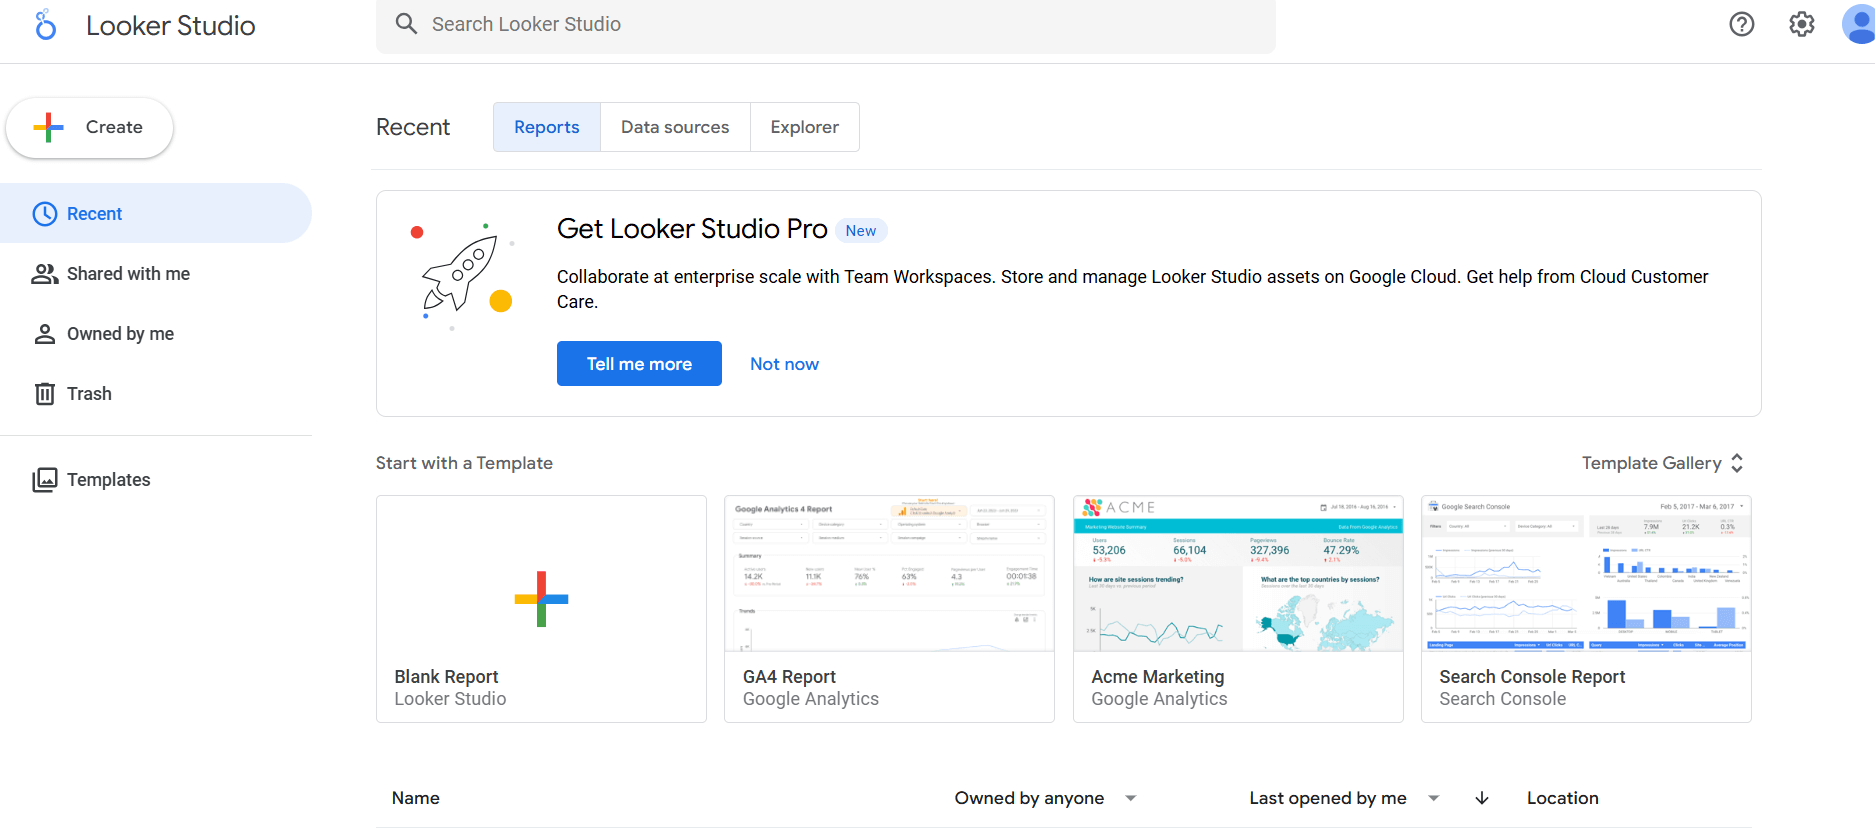
Task: Open the Settings gear icon
Action: point(1802,24)
